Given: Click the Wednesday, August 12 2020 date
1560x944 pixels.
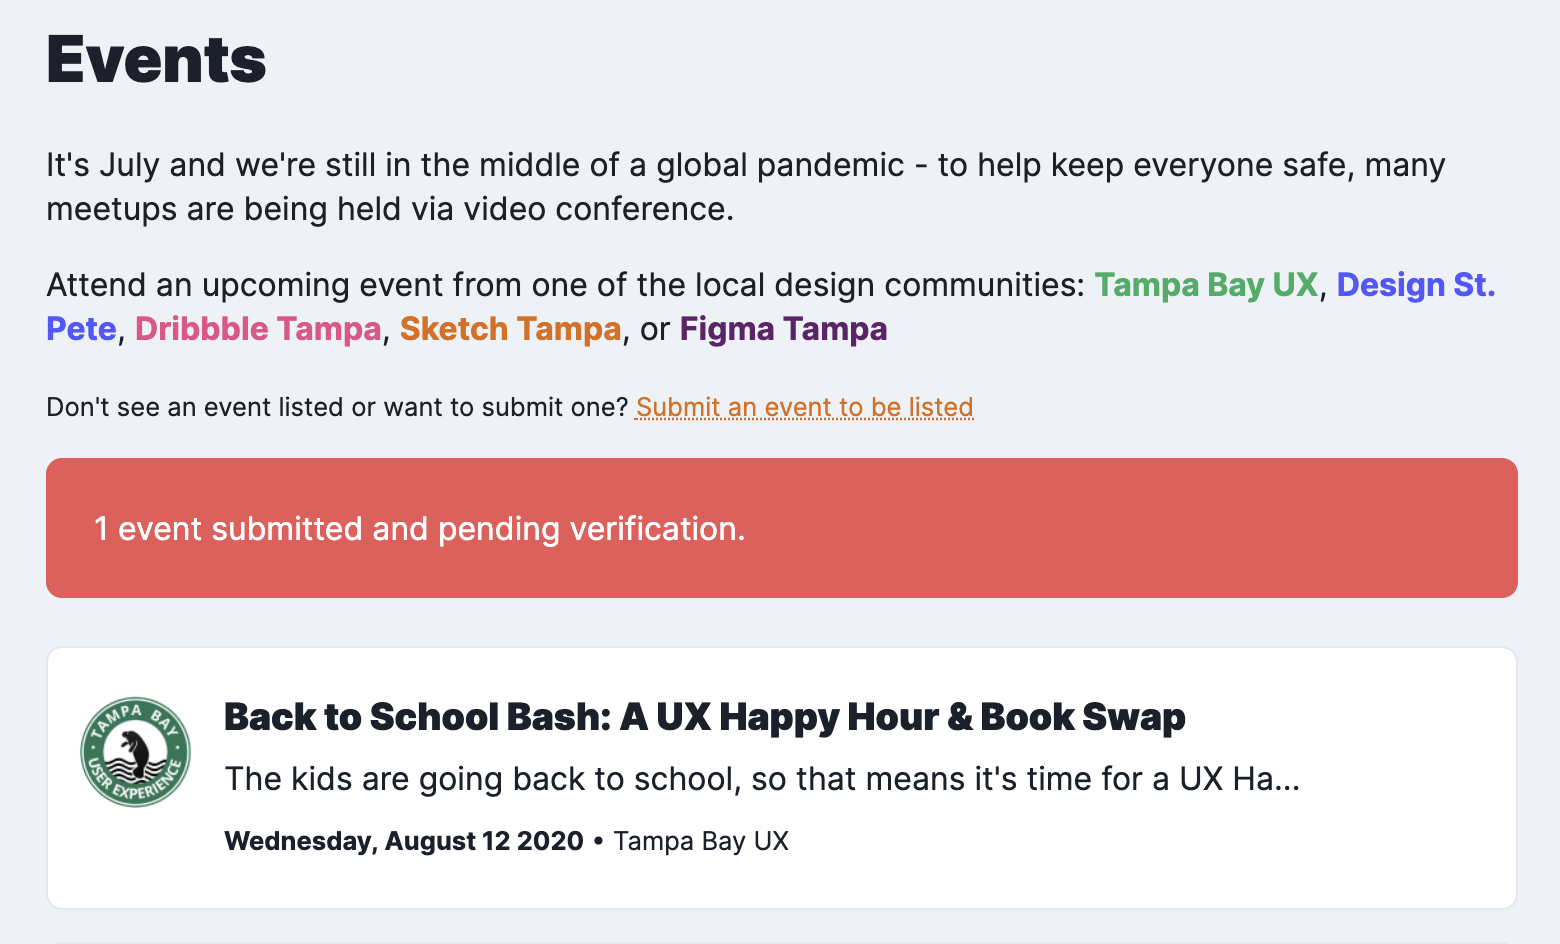Looking at the screenshot, I should click(x=403, y=841).
